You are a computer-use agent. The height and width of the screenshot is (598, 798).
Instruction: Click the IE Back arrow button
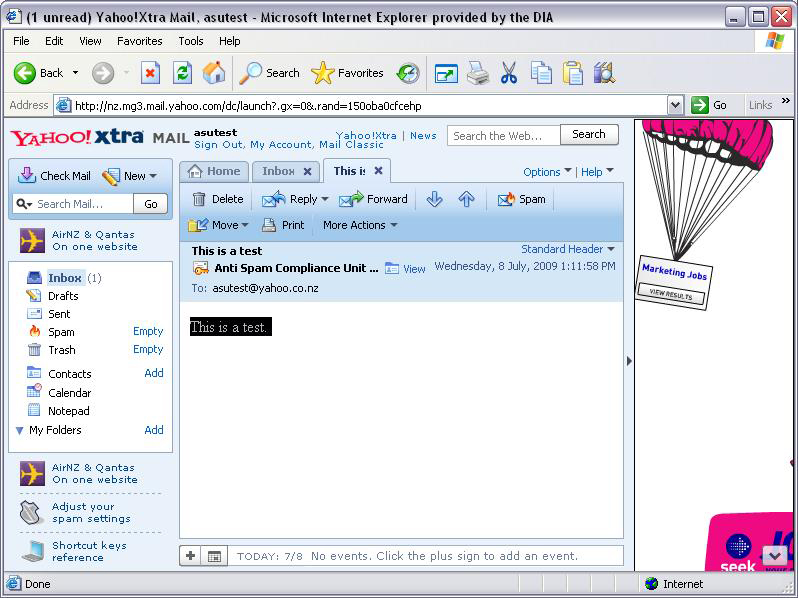click(x=24, y=73)
